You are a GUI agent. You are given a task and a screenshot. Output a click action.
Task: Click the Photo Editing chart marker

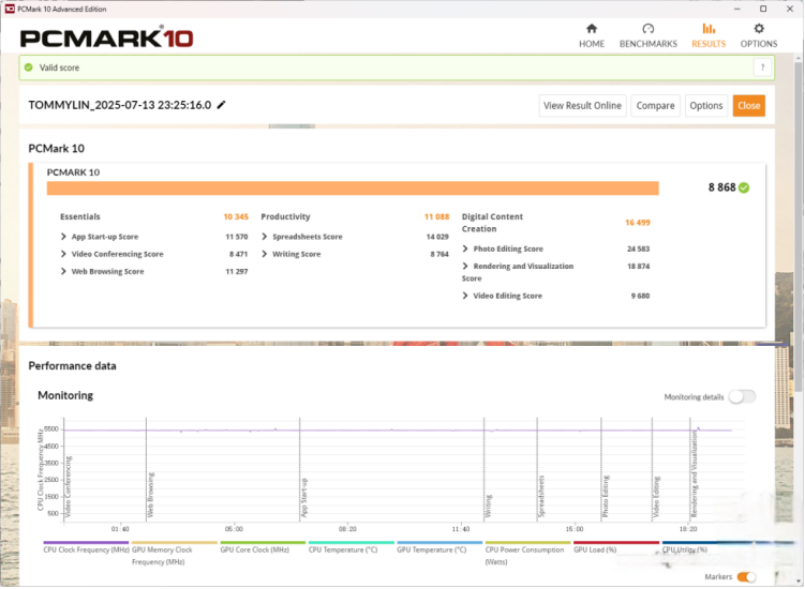click(x=605, y=496)
